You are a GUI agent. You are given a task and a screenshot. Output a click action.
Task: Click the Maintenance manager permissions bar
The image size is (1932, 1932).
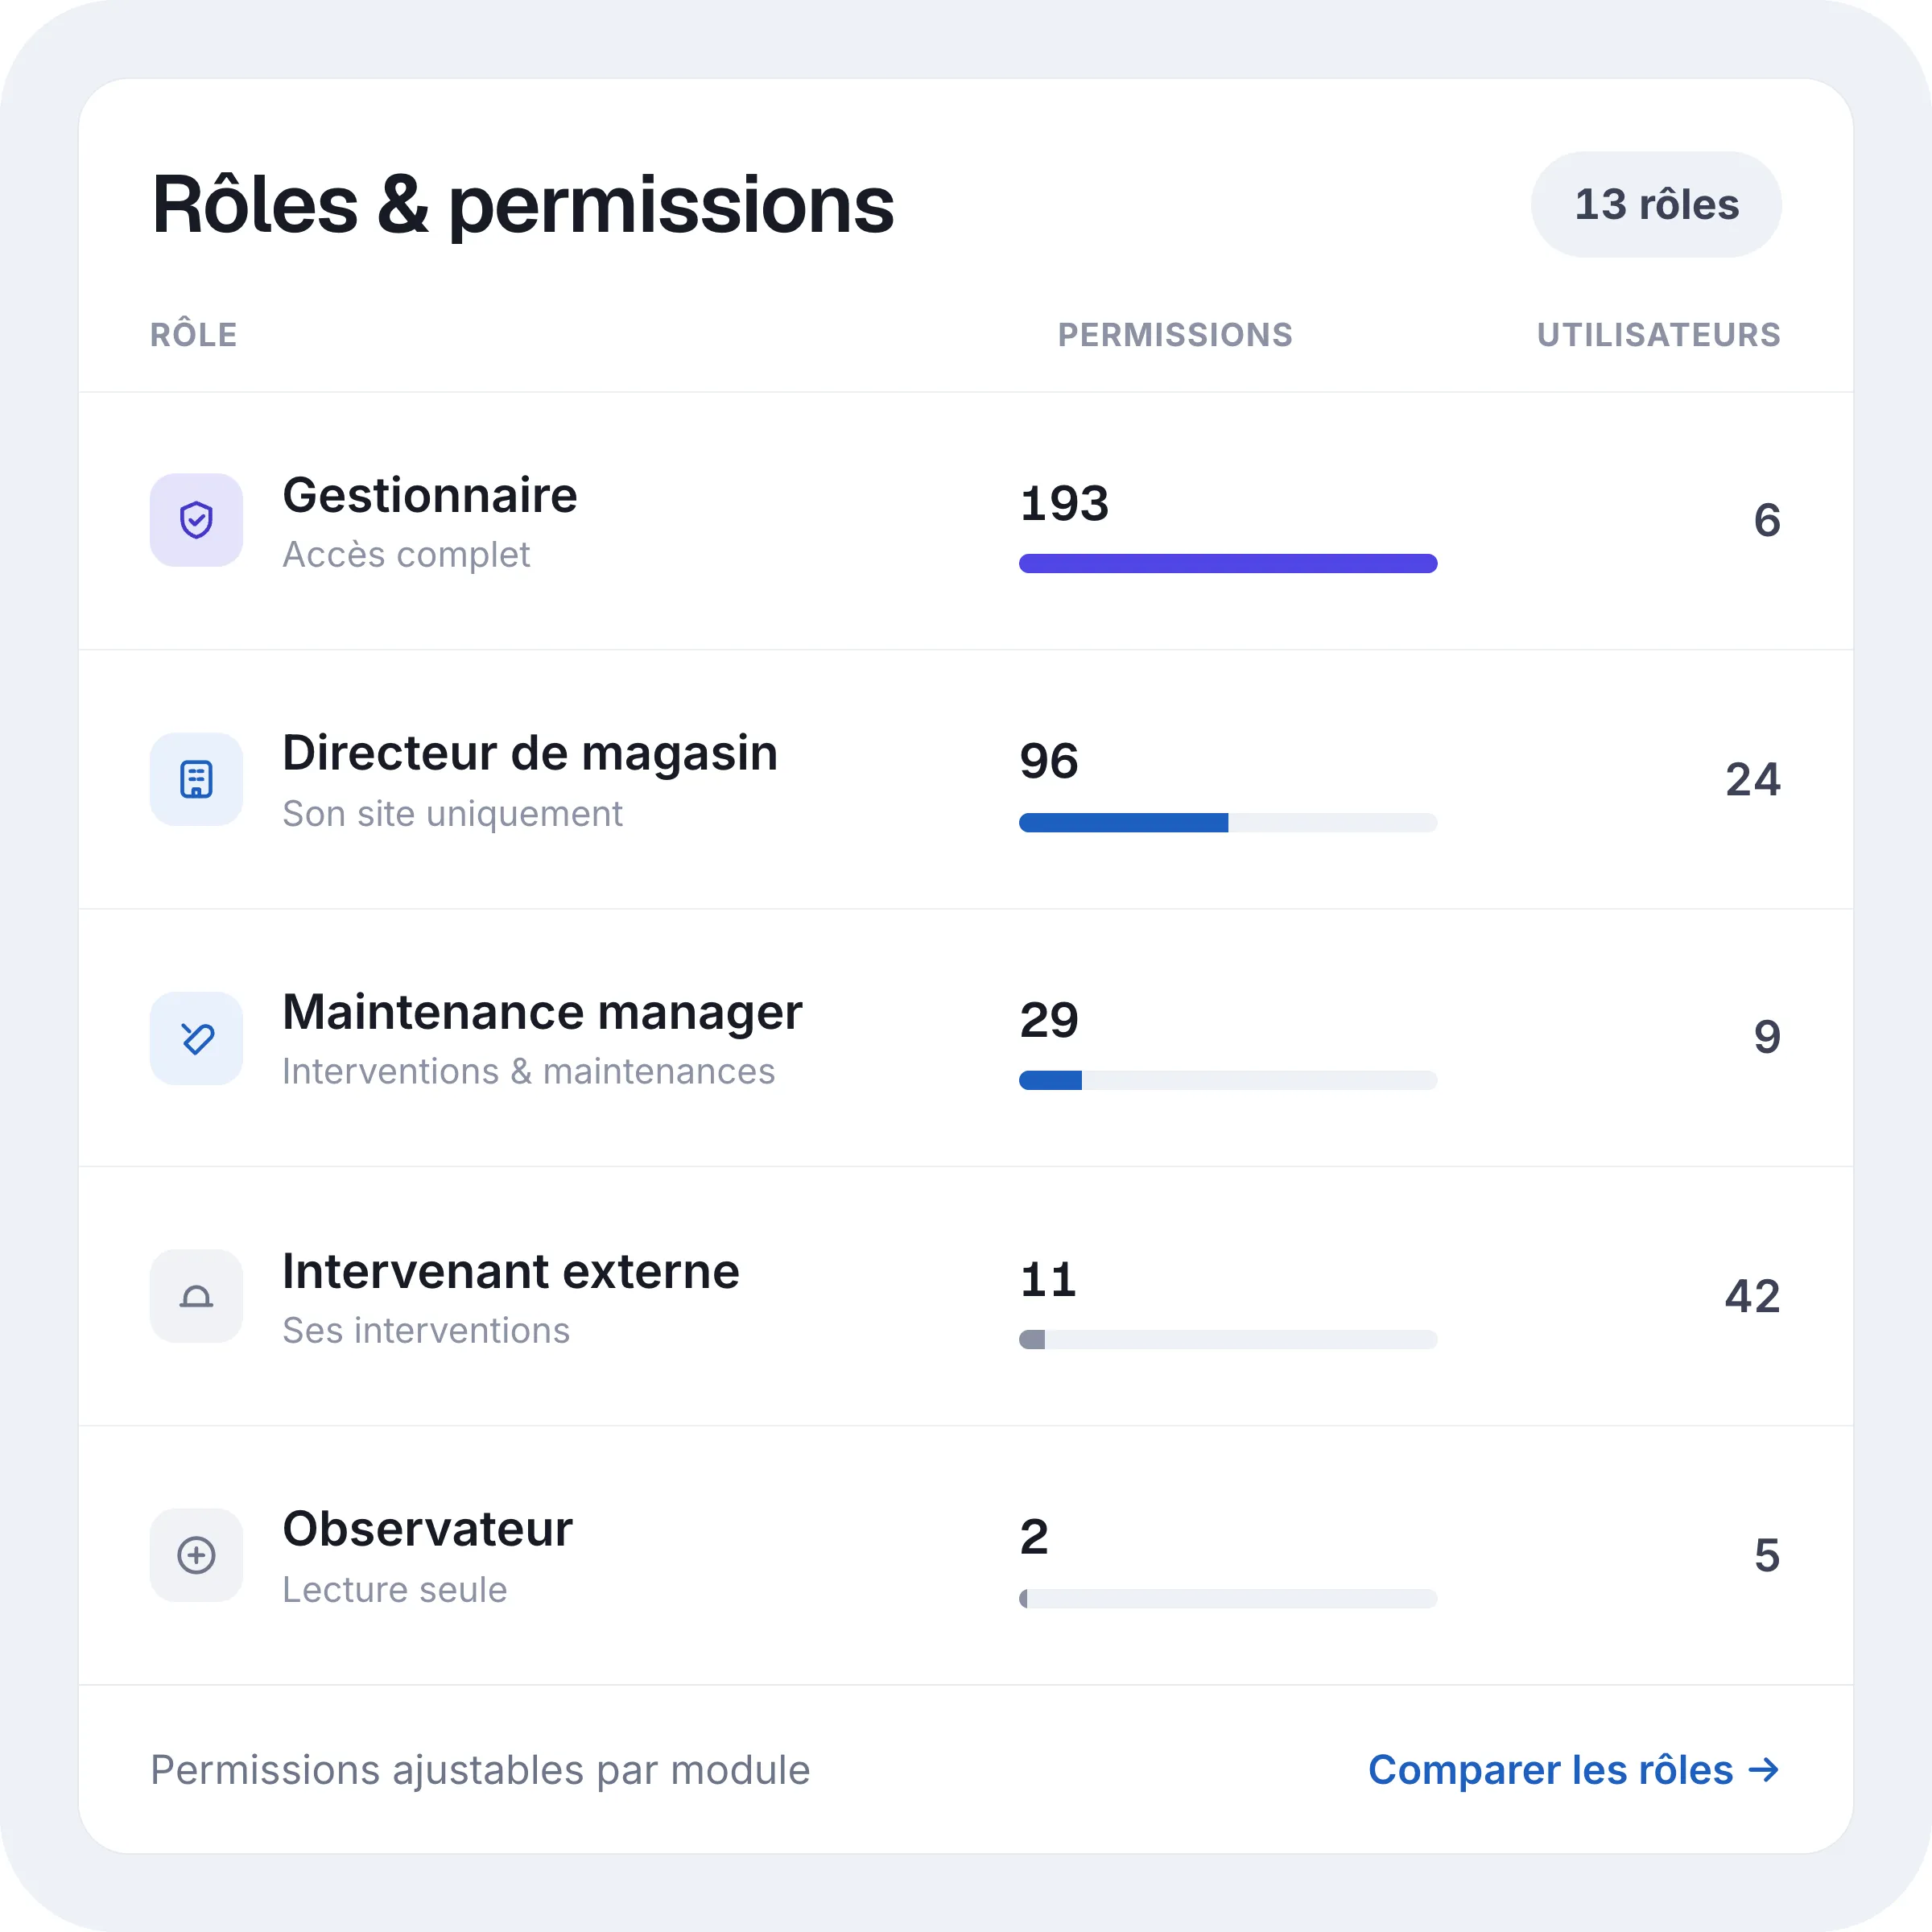coord(1228,1080)
